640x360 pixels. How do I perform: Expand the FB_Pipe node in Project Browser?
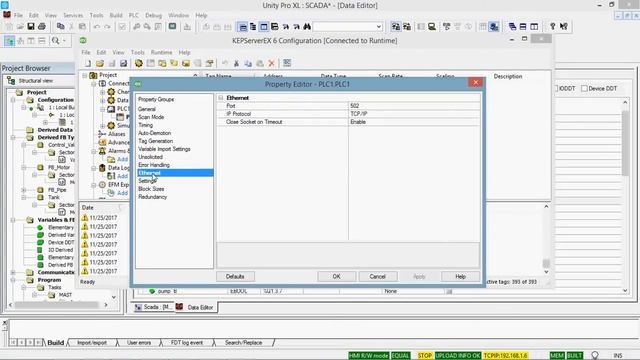click(x=24, y=190)
